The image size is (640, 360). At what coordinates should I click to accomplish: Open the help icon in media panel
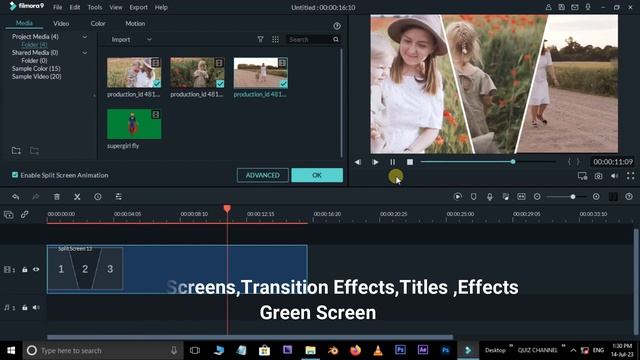coord(337,26)
